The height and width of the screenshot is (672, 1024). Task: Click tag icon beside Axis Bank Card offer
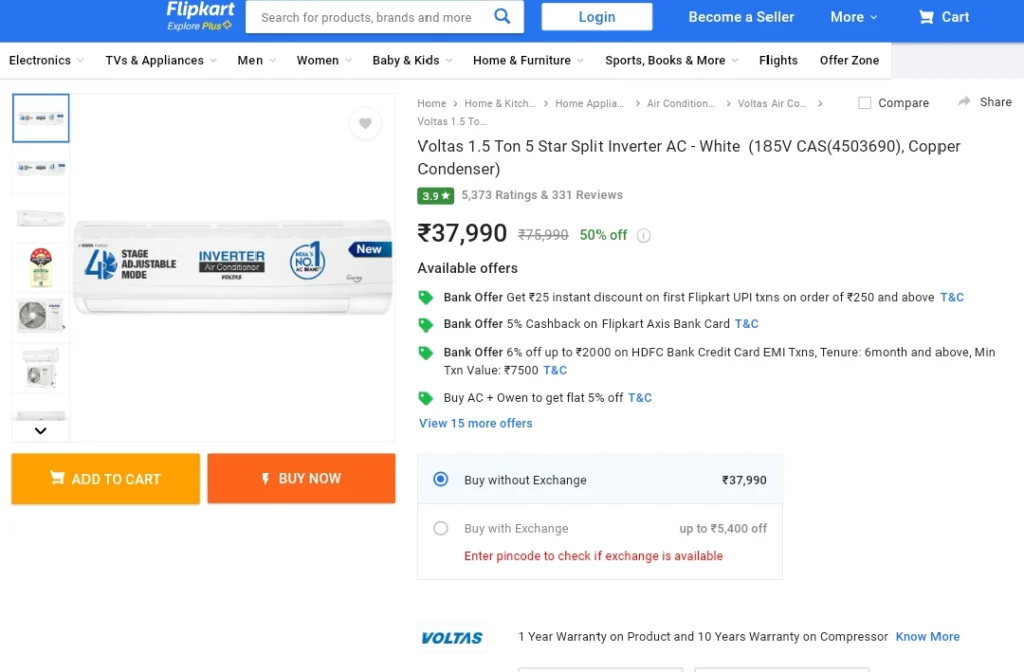tap(426, 325)
